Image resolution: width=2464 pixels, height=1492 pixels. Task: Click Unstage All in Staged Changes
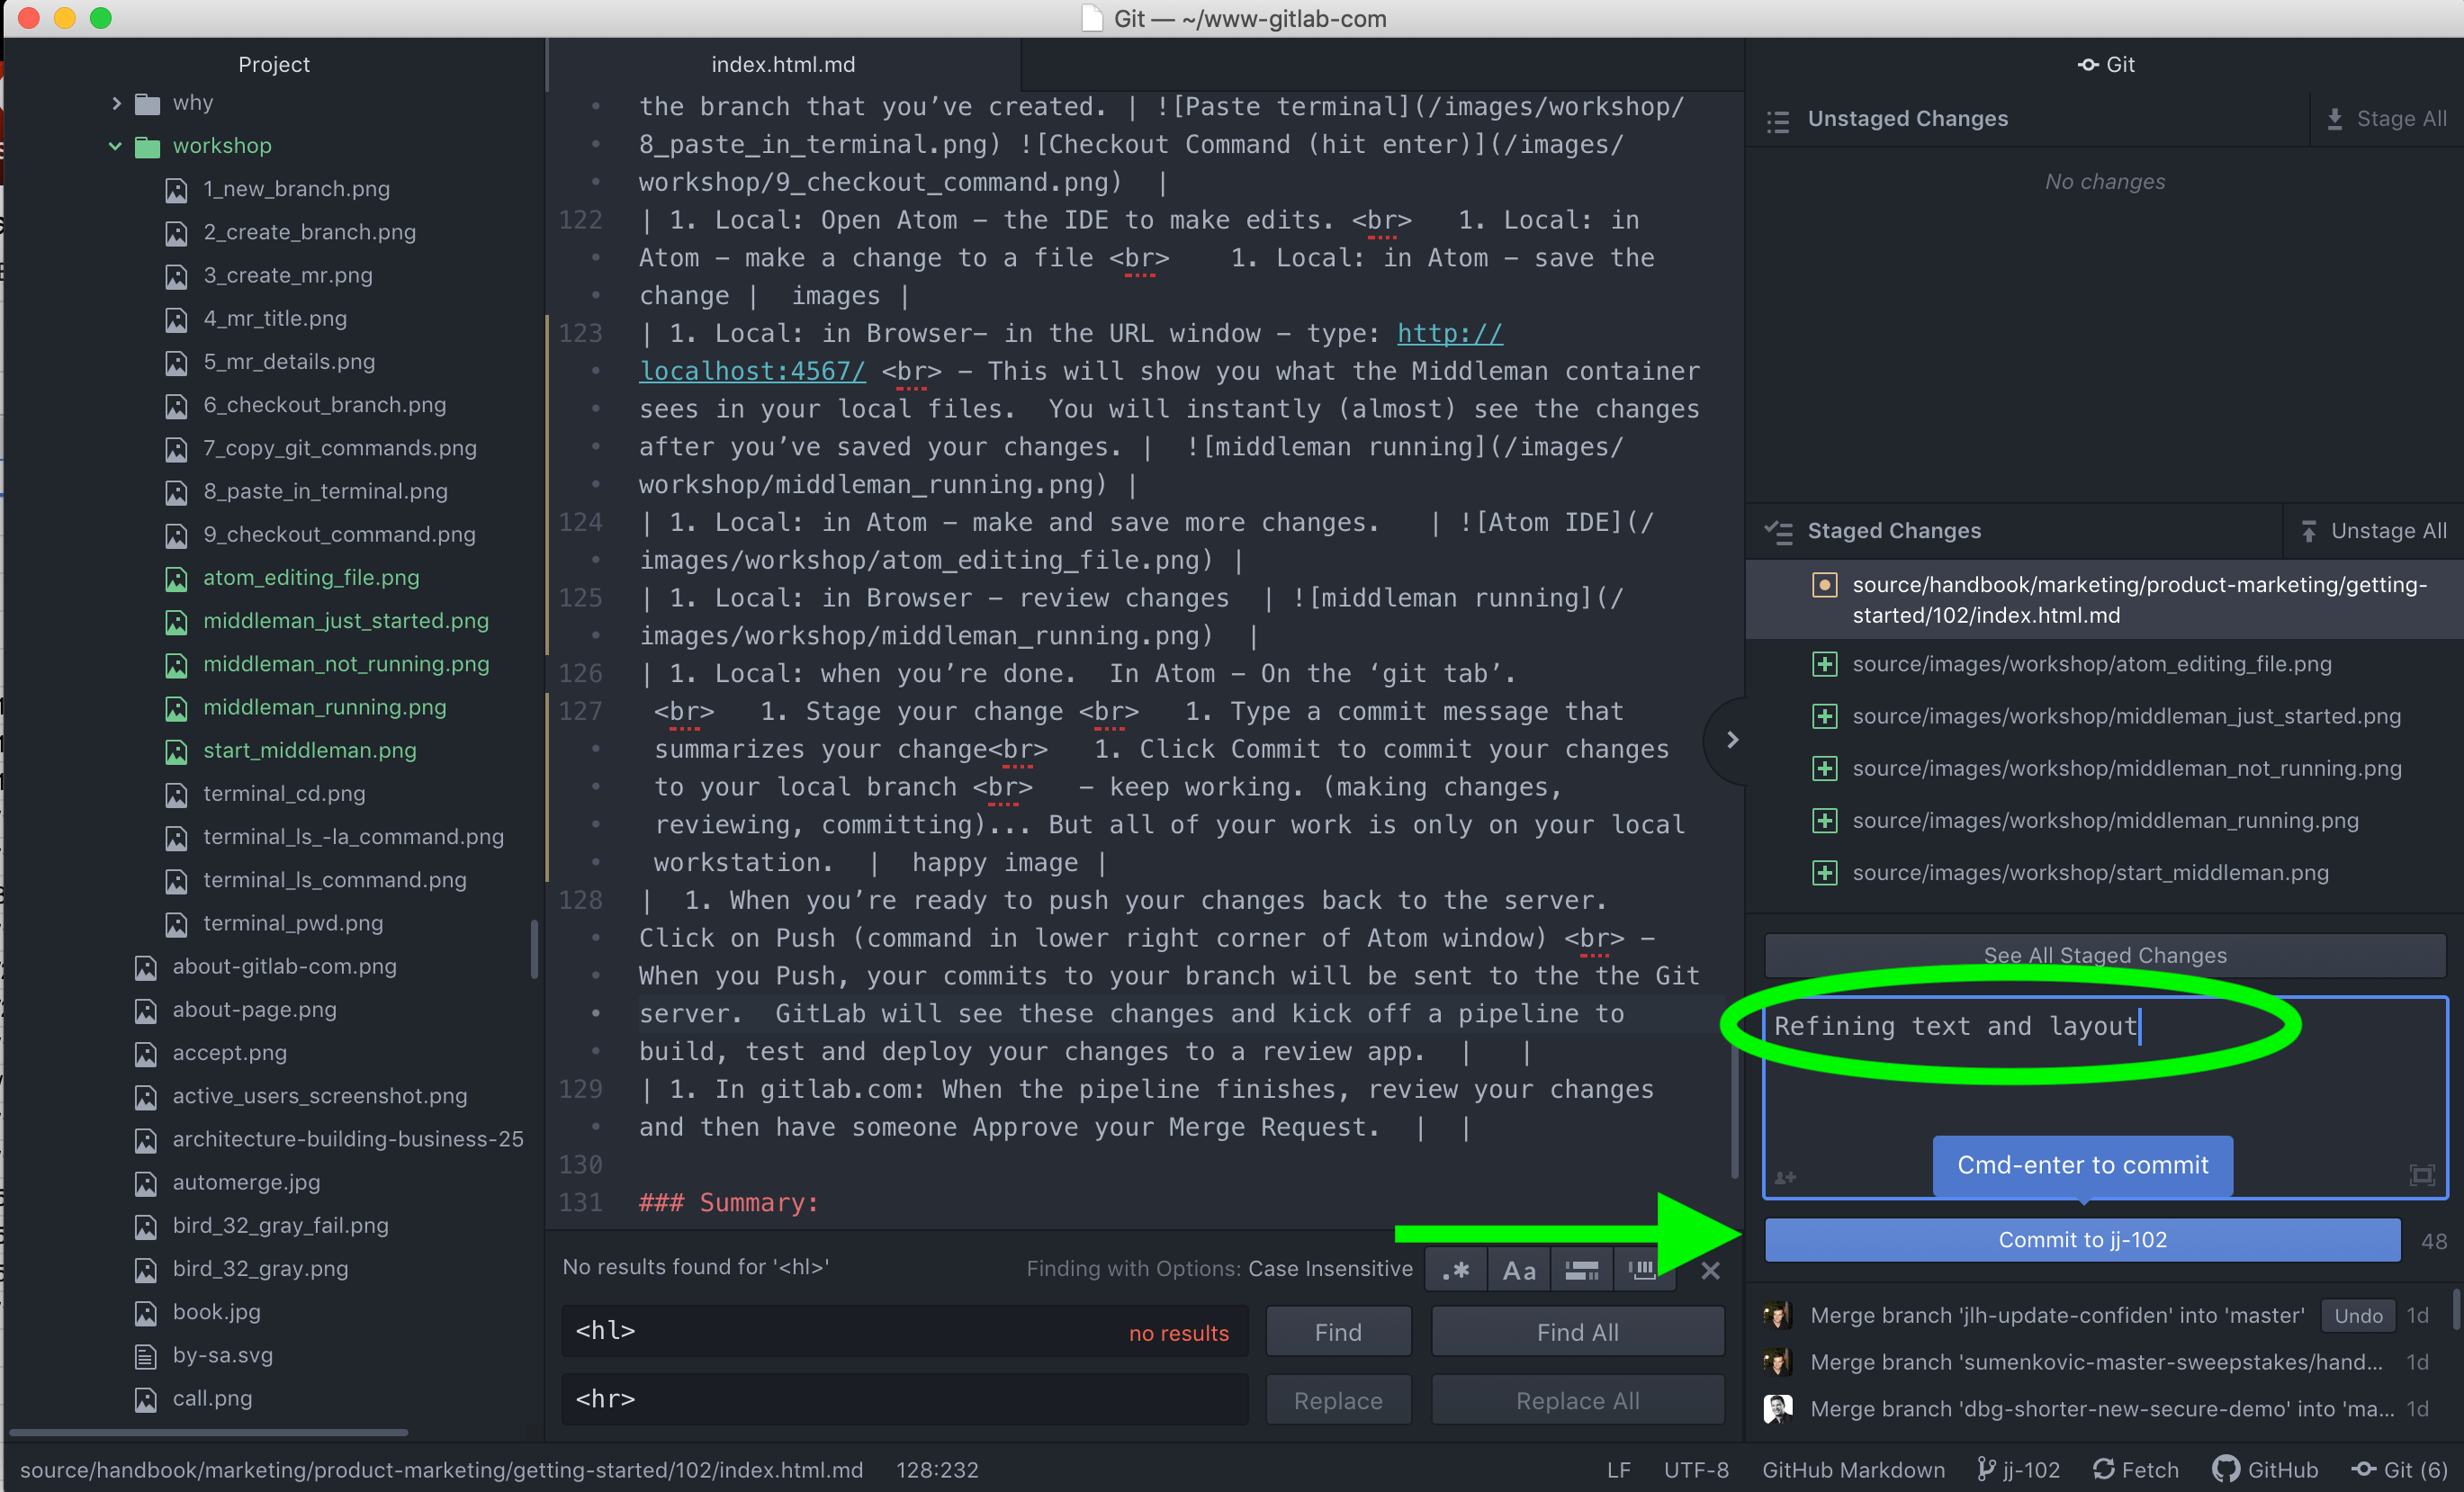point(2374,531)
